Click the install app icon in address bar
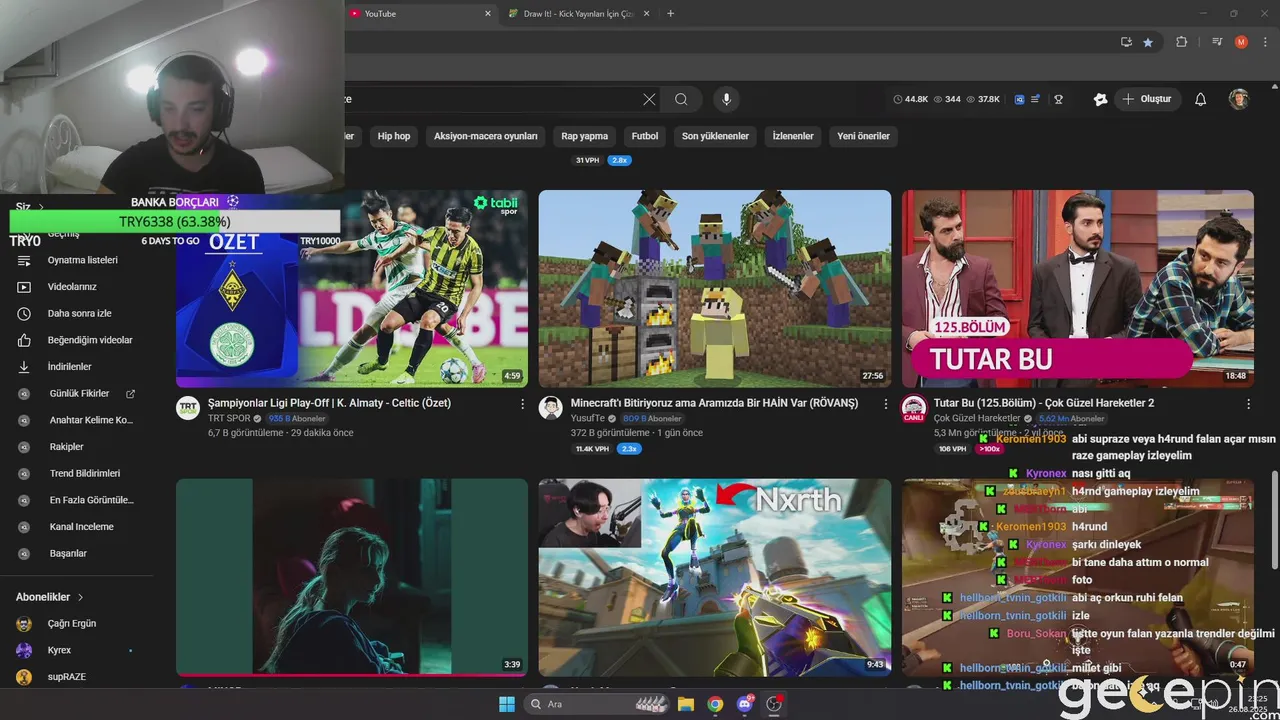 click(x=1126, y=42)
